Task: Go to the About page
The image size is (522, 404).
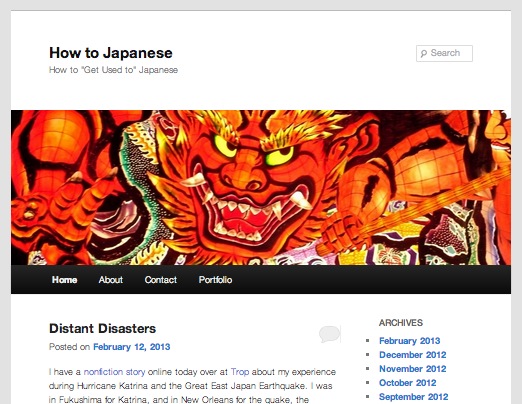Action: 111,280
